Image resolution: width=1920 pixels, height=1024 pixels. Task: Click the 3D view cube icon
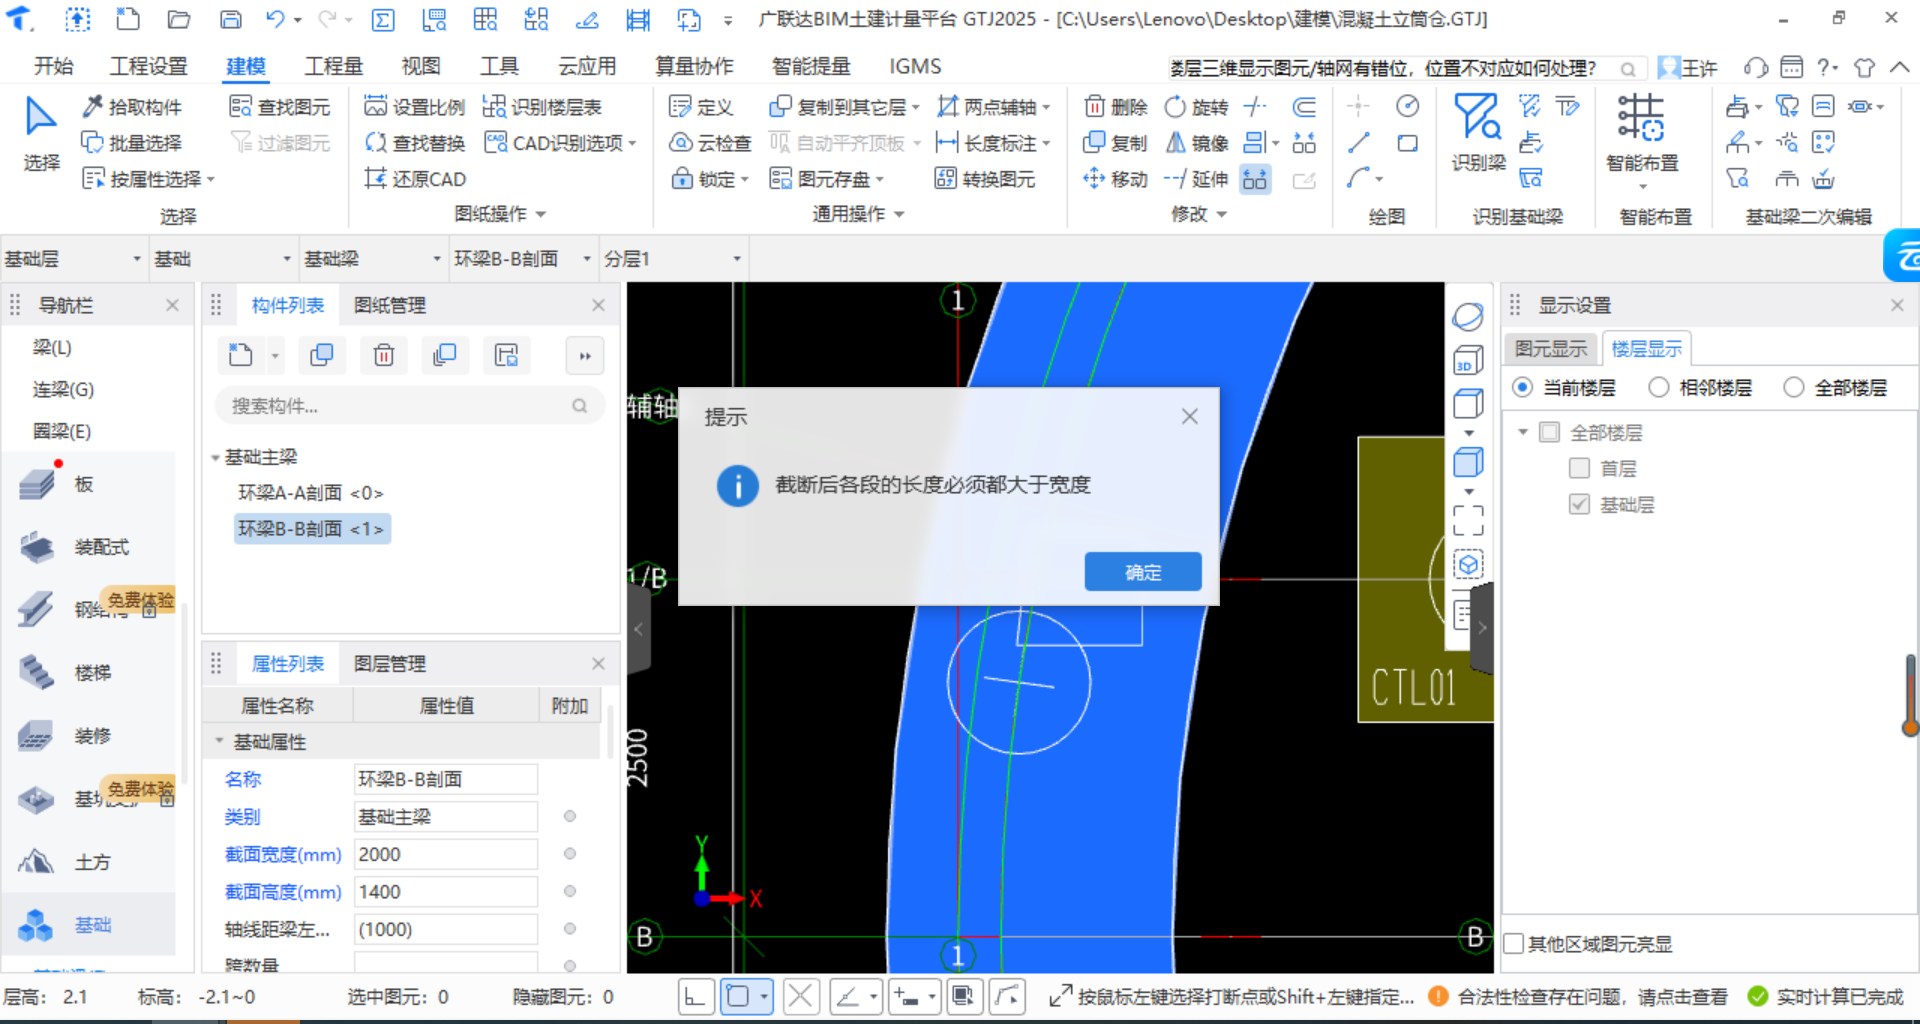click(1468, 361)
